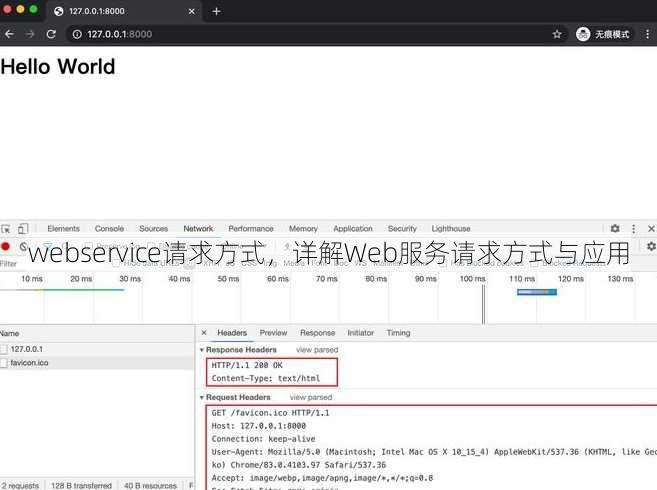
Task: Open the Chrome three-dot menu
Action: click(647, 34)
